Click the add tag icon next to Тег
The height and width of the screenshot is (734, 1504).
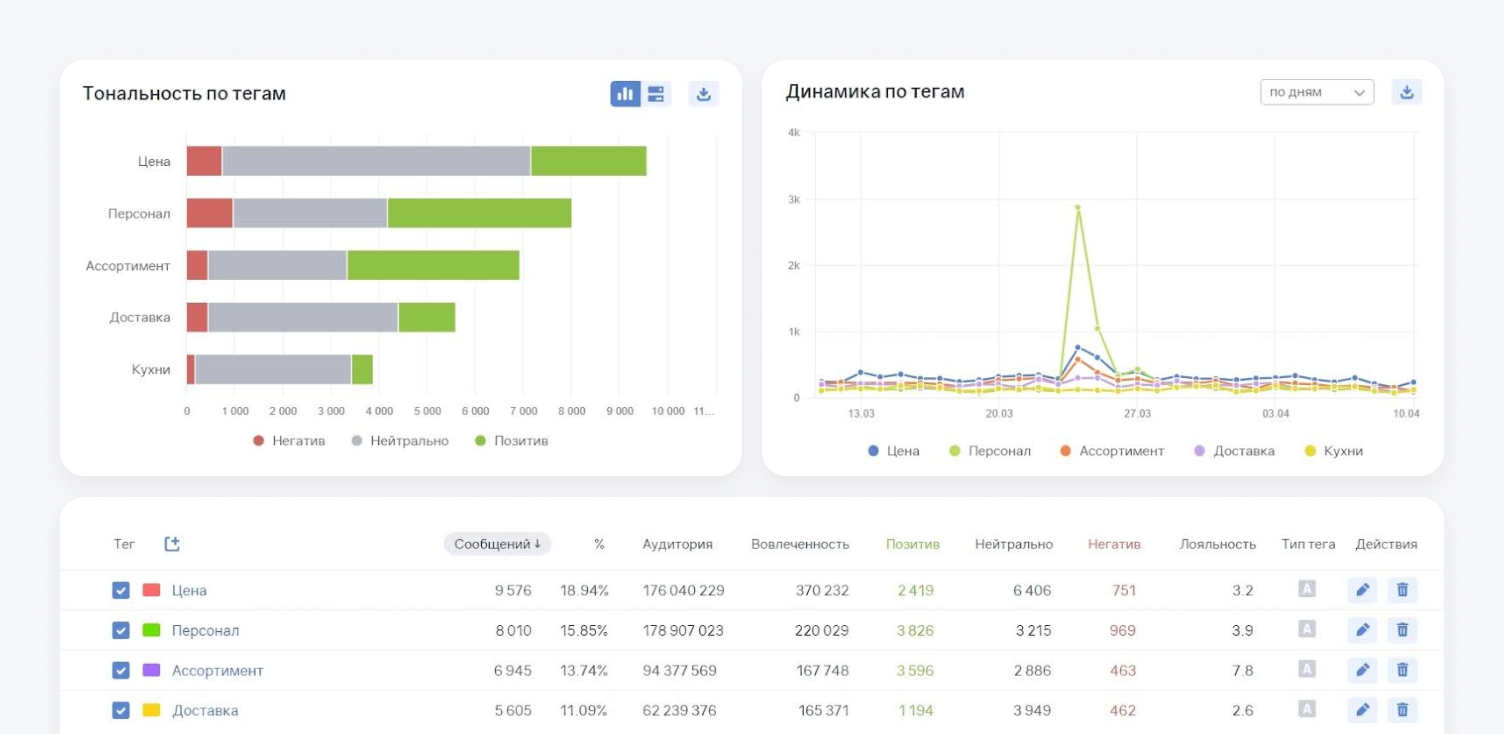tap(172, 544)
